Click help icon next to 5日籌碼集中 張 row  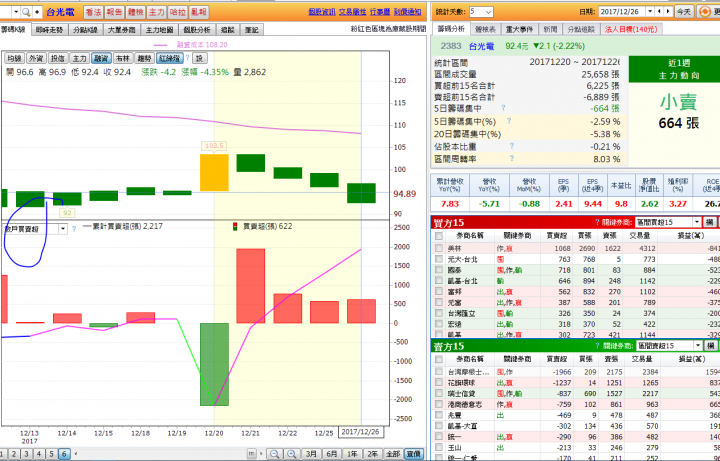click(503, 108)
